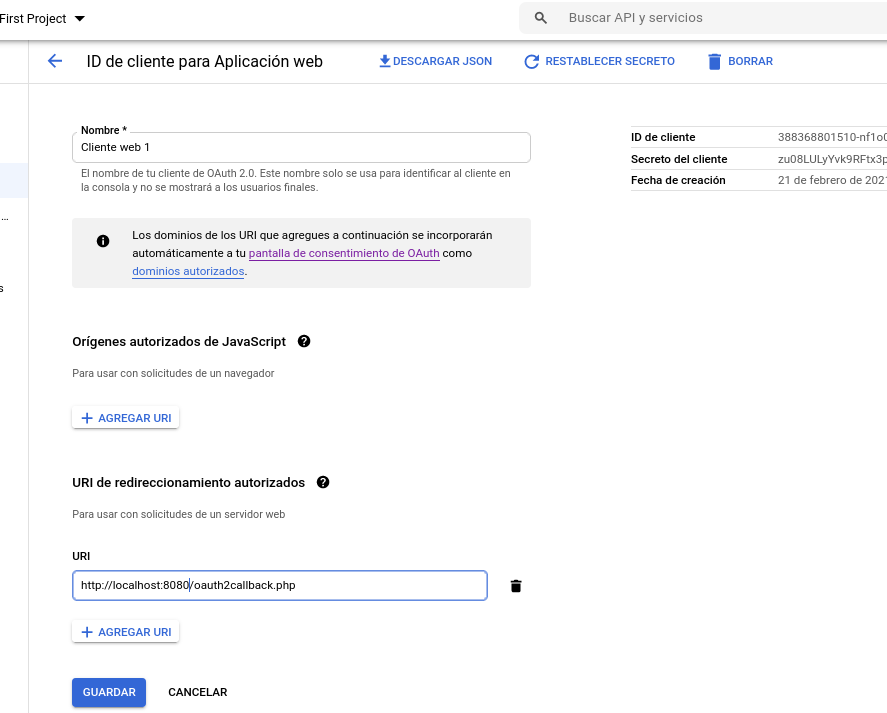Open help for URI de redireccionamiento autorizados
This screenshot has width=887, height=713.
(322, 482)
